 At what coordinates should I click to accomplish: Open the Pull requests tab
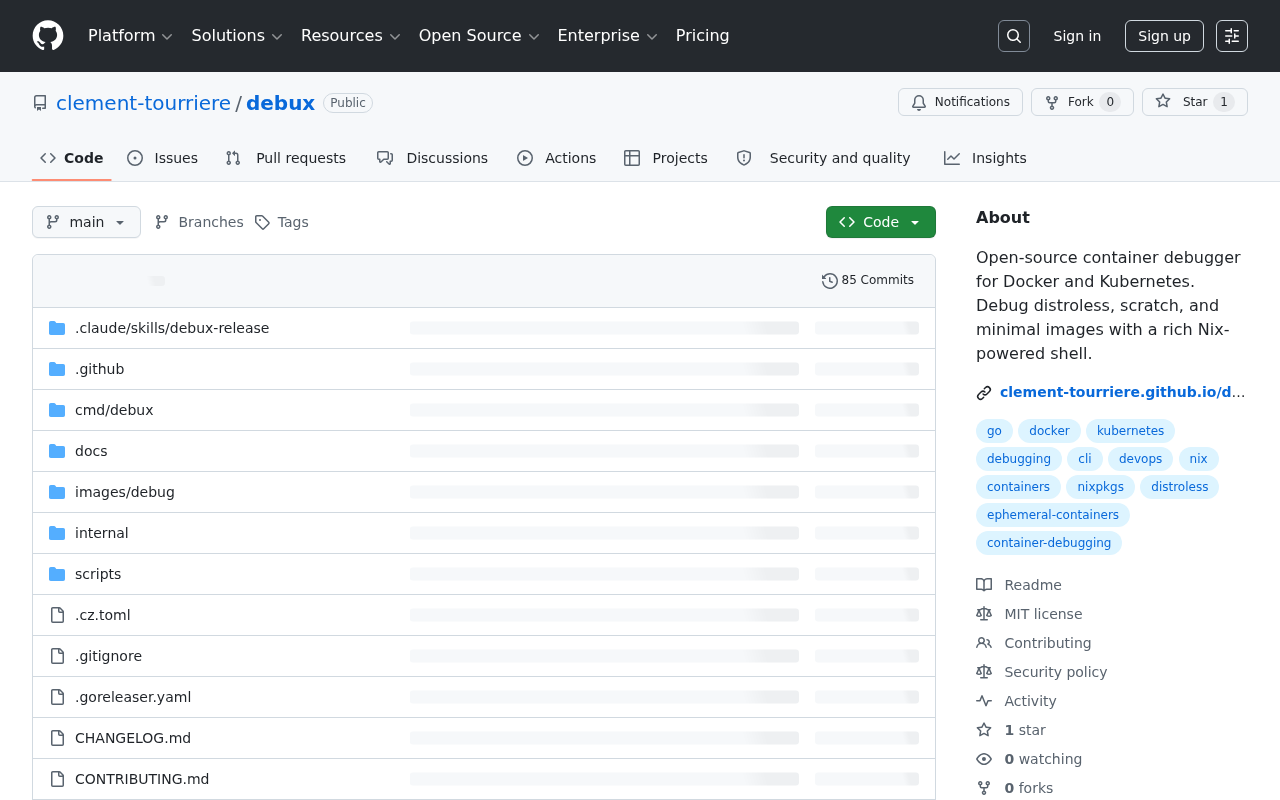click(x=286, y=158)
